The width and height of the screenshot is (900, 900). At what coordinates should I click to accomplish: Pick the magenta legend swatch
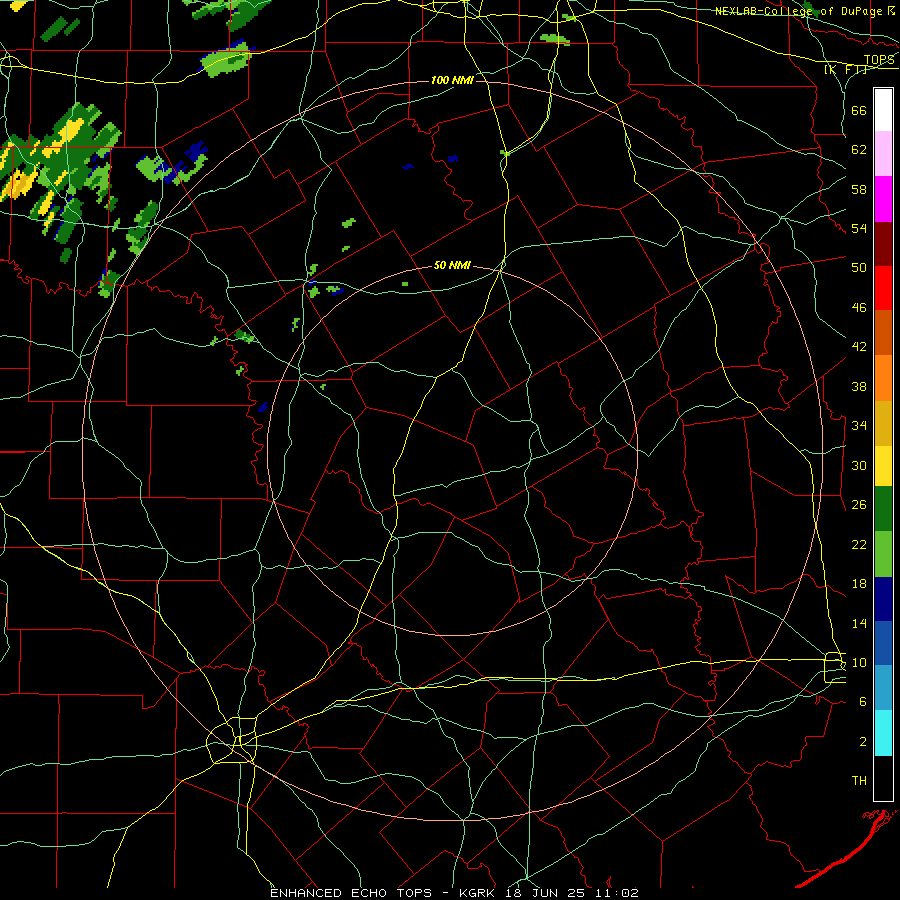click(883, 199)
